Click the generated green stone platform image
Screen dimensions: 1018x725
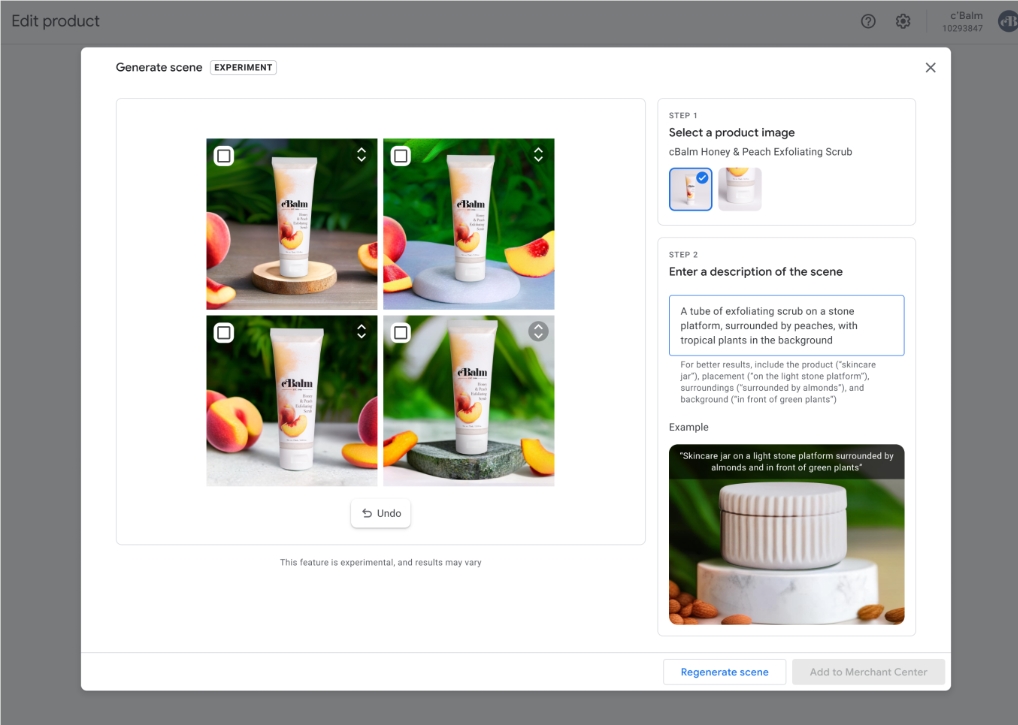pyautogui.click(x=469, y=401)
